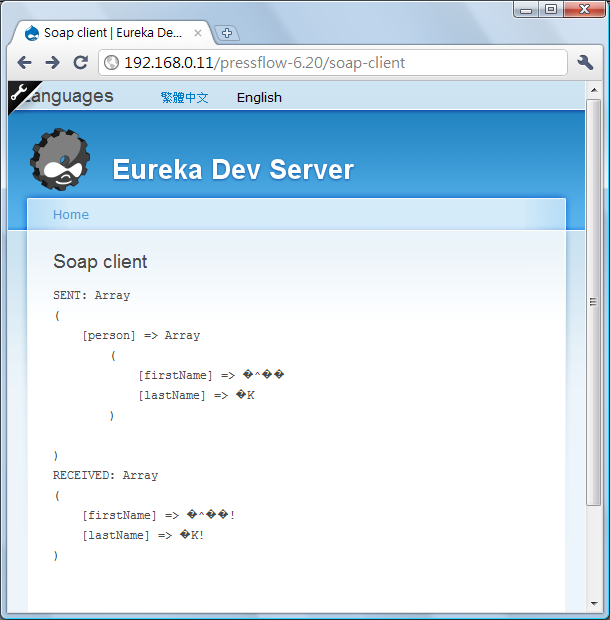The width and height of the screenshot is (610, 620).
Task: Click the Eureka Dev Server site title
Action: pos(233,170)
